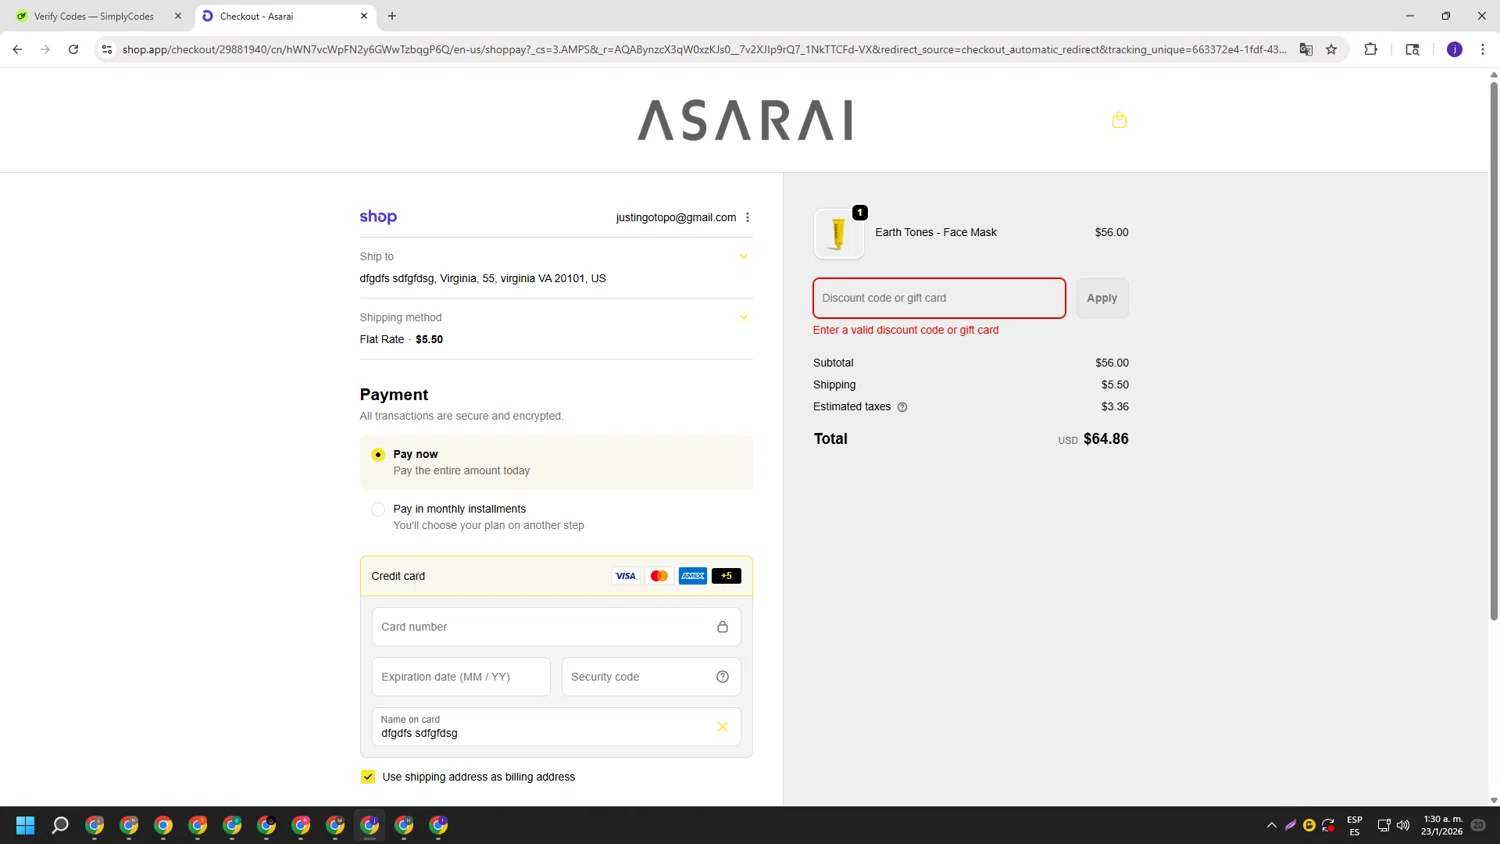Select the Pay now radio option
The height and width of the screenshot is (844, 1500).
coord(378,455)
